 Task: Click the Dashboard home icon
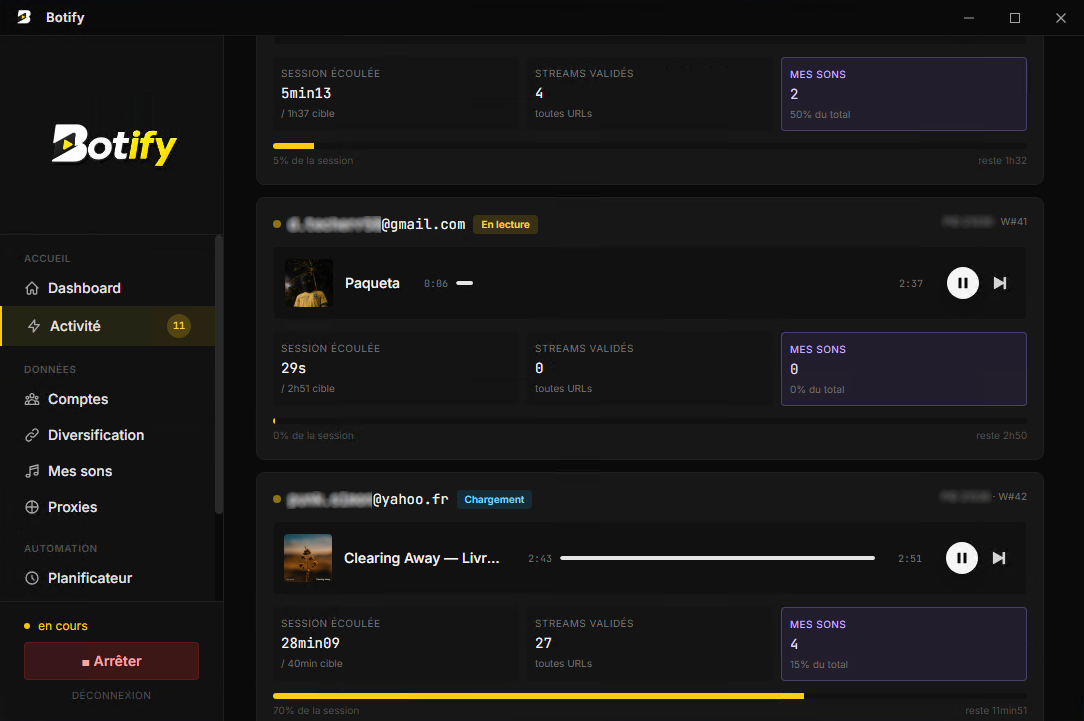coord(32,288)
